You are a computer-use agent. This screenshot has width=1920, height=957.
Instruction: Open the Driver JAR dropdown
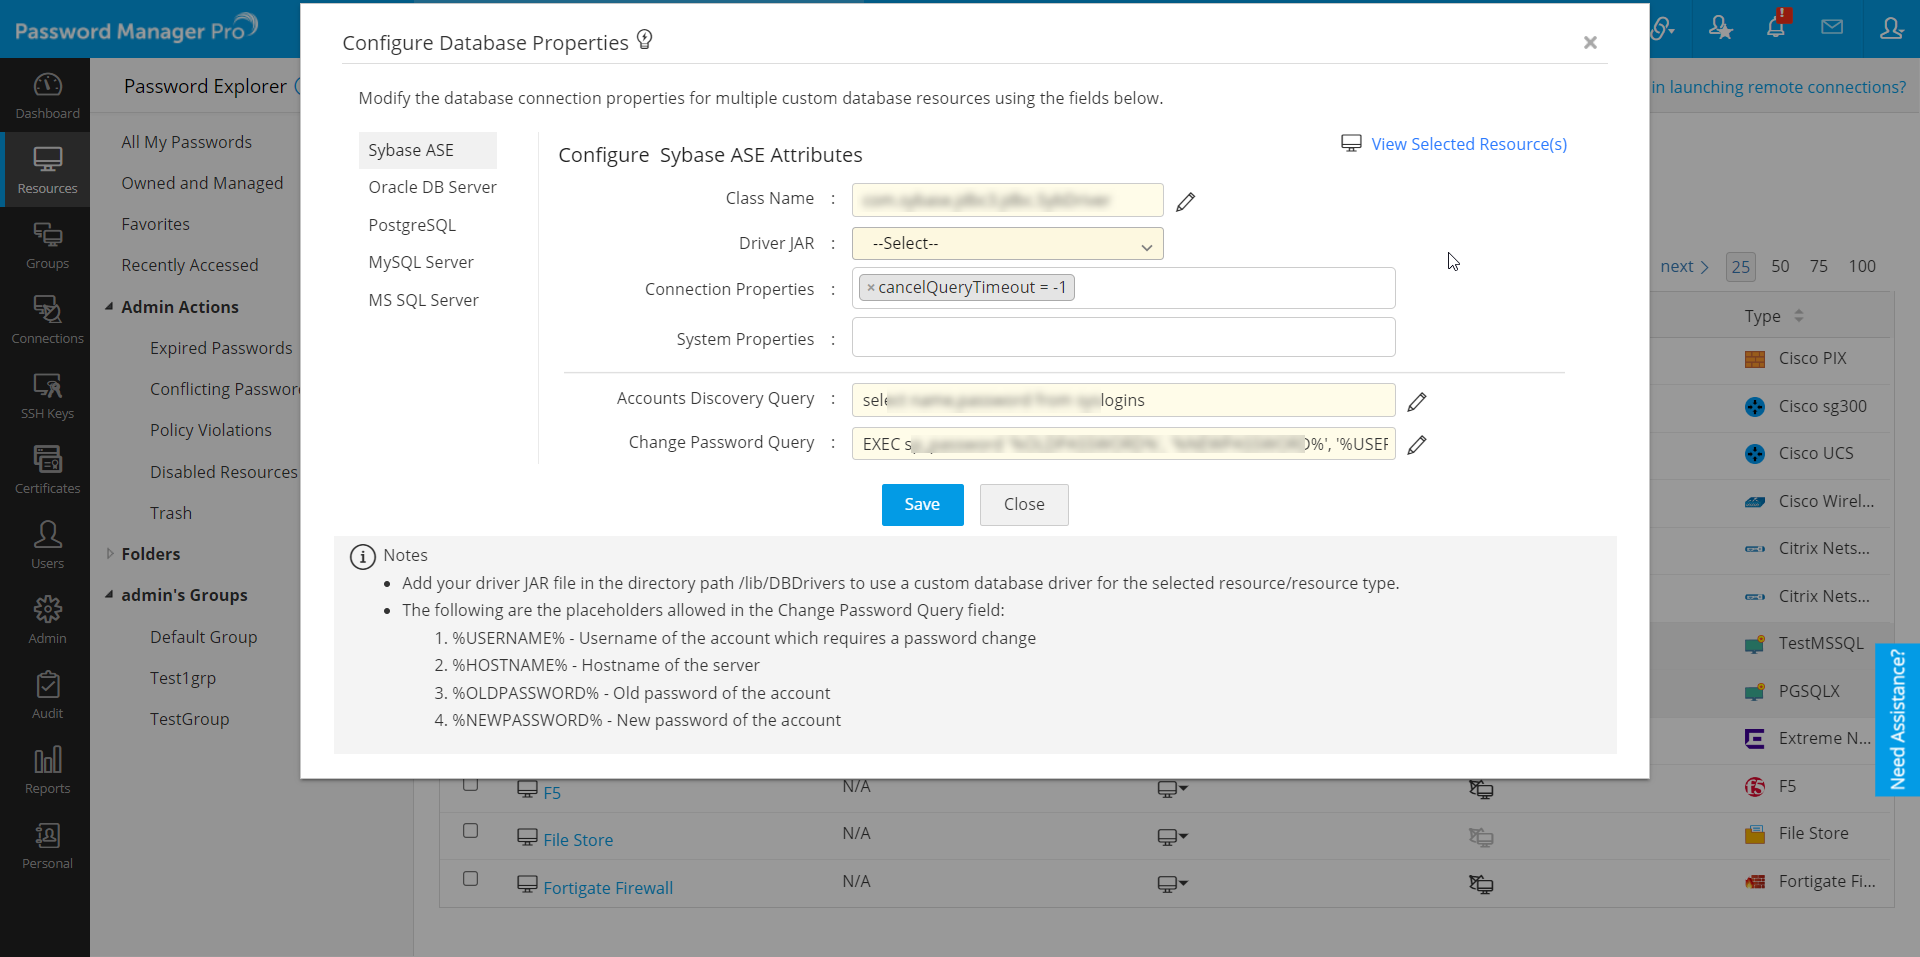point(1007,244)
